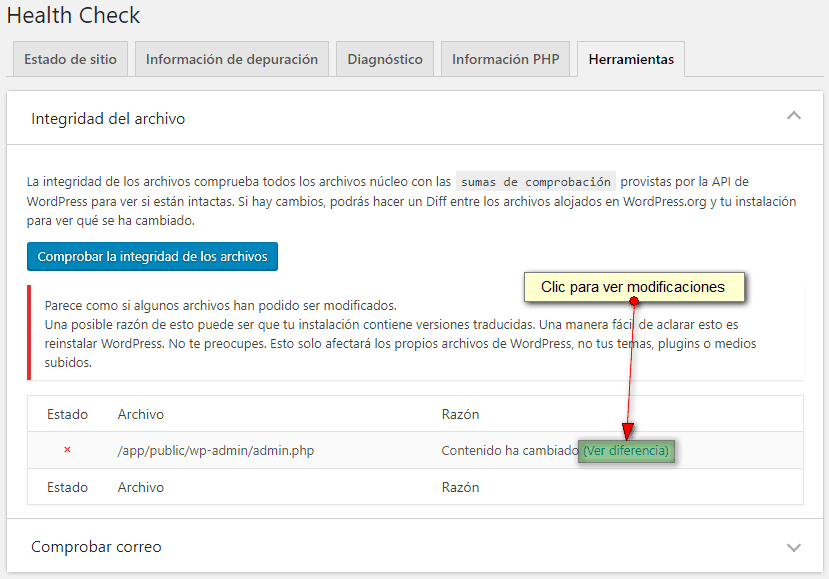Click the Estado label in table footer
This screenshot has width=829, height=579.
click(67, 487)
